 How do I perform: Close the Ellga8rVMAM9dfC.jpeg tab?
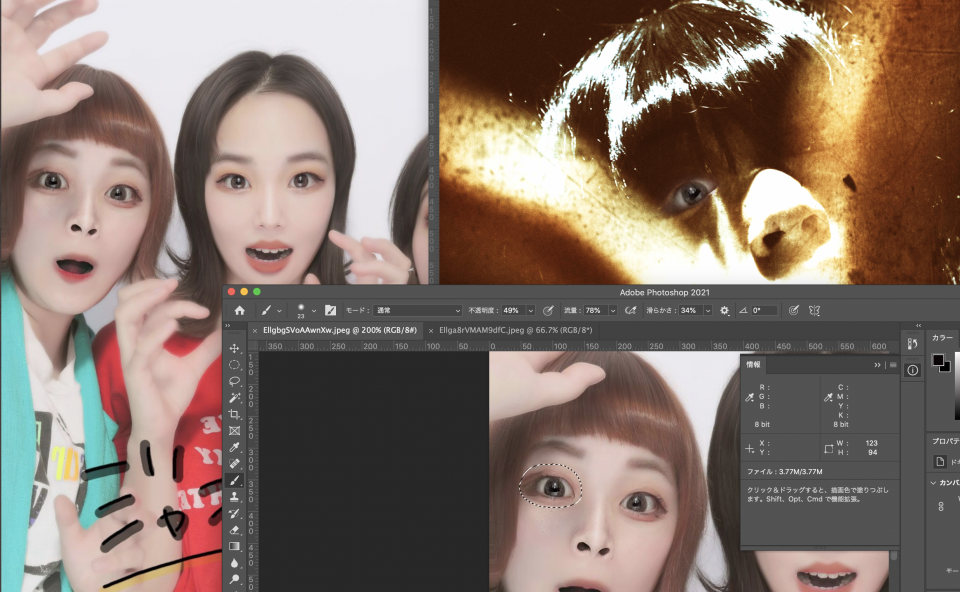coord(431,331)
